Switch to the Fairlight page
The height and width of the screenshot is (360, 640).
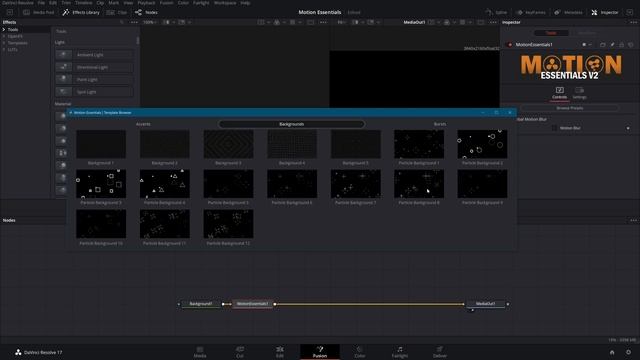point(400,352)
